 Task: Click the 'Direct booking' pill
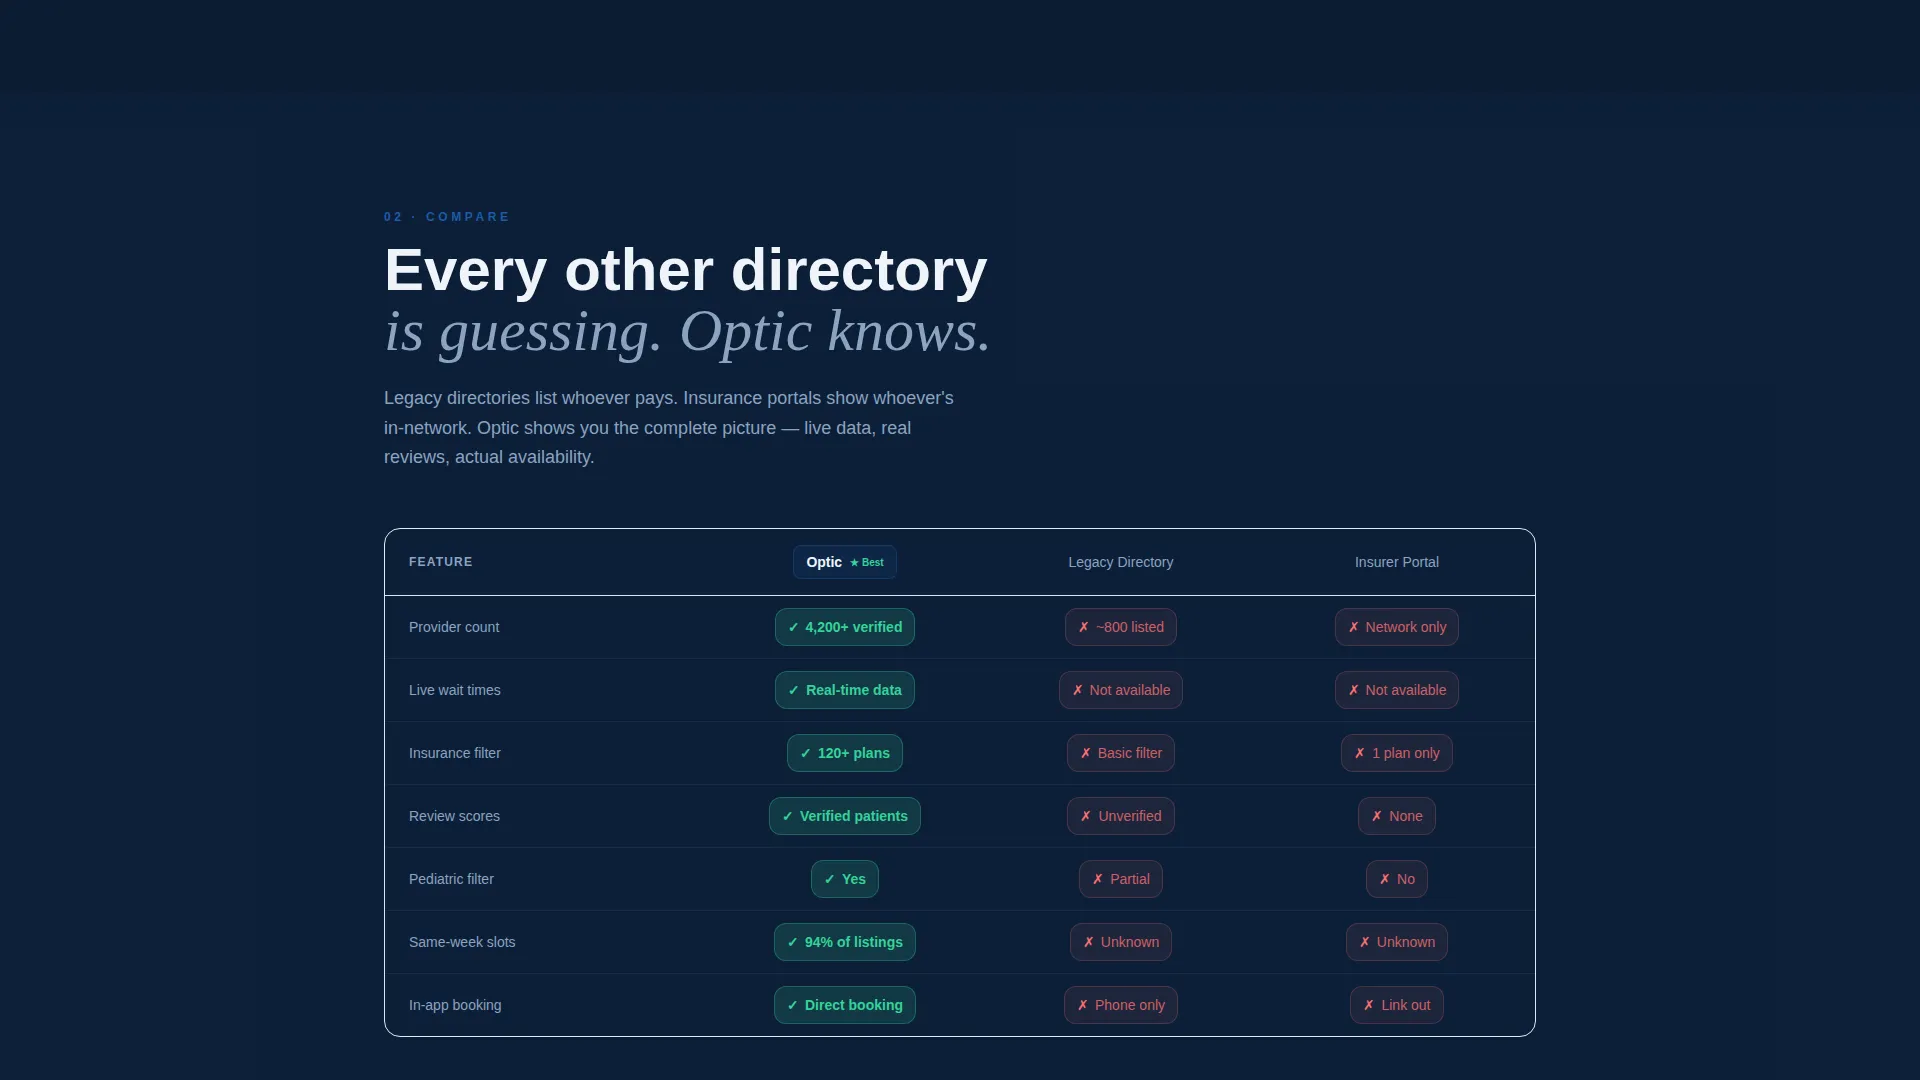844,1005
